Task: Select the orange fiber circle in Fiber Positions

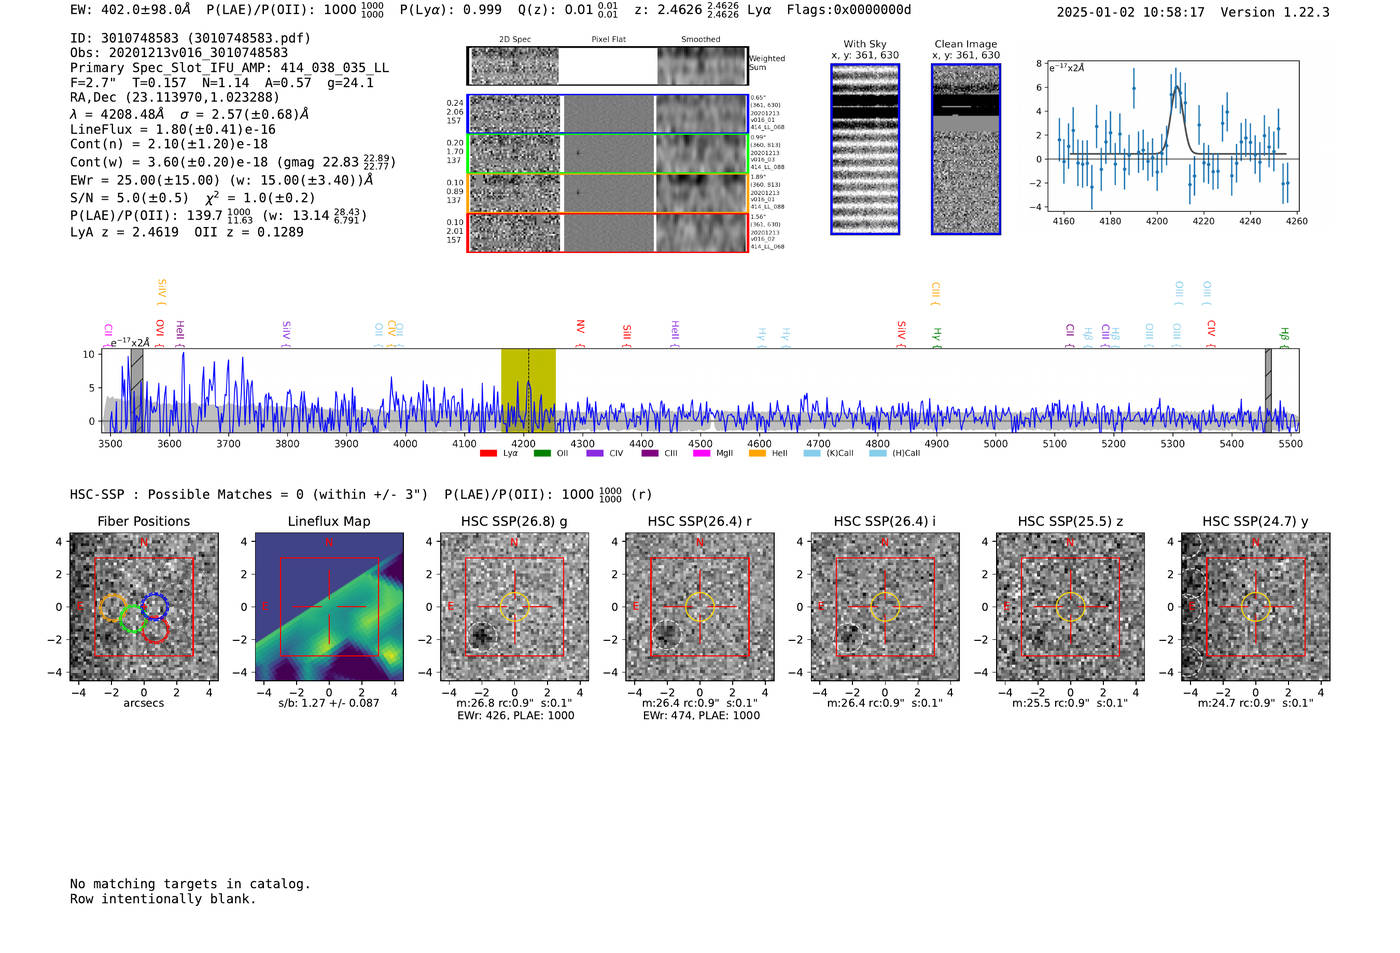Action: (x=113, y=607)
